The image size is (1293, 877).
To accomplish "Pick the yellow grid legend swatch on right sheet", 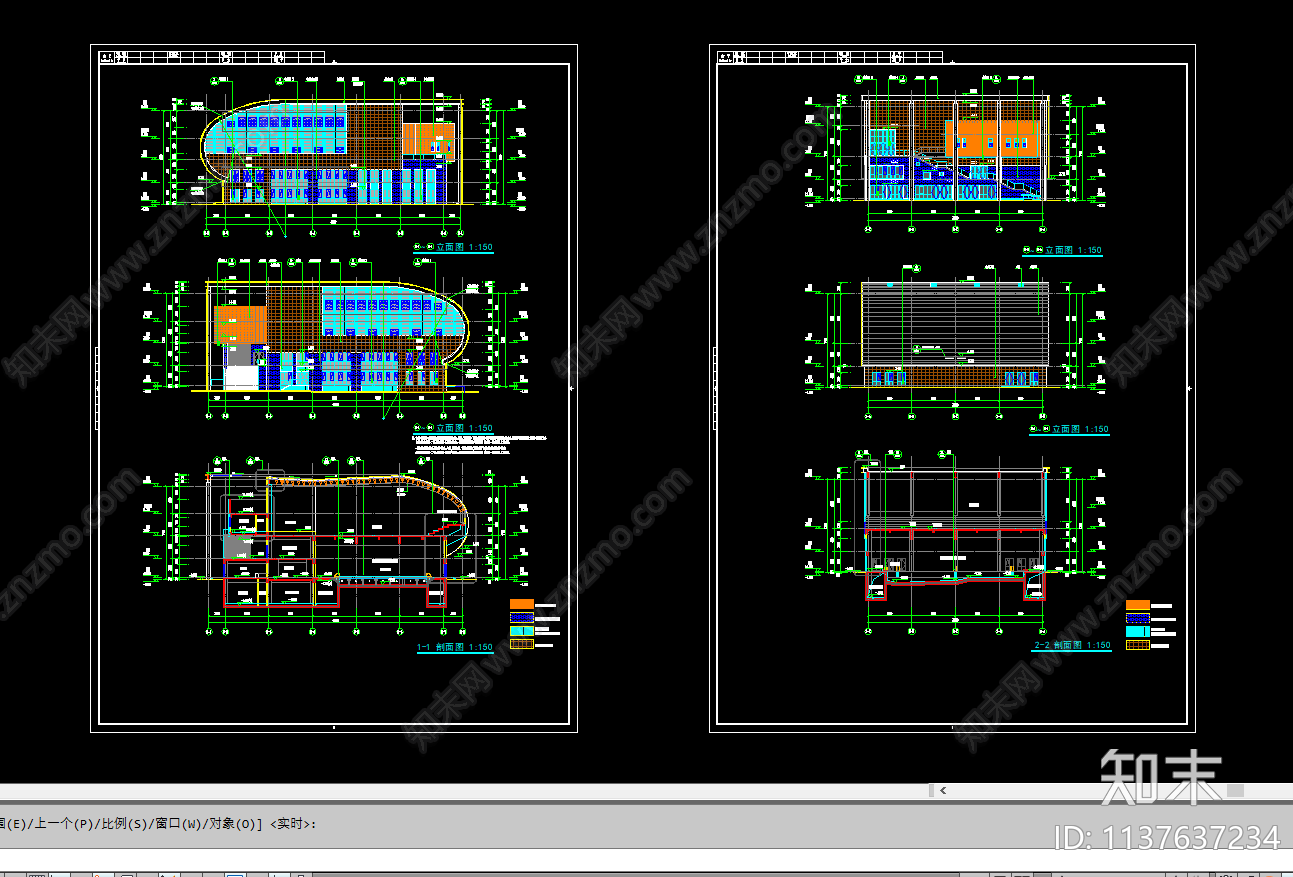I will (1138, 645).
